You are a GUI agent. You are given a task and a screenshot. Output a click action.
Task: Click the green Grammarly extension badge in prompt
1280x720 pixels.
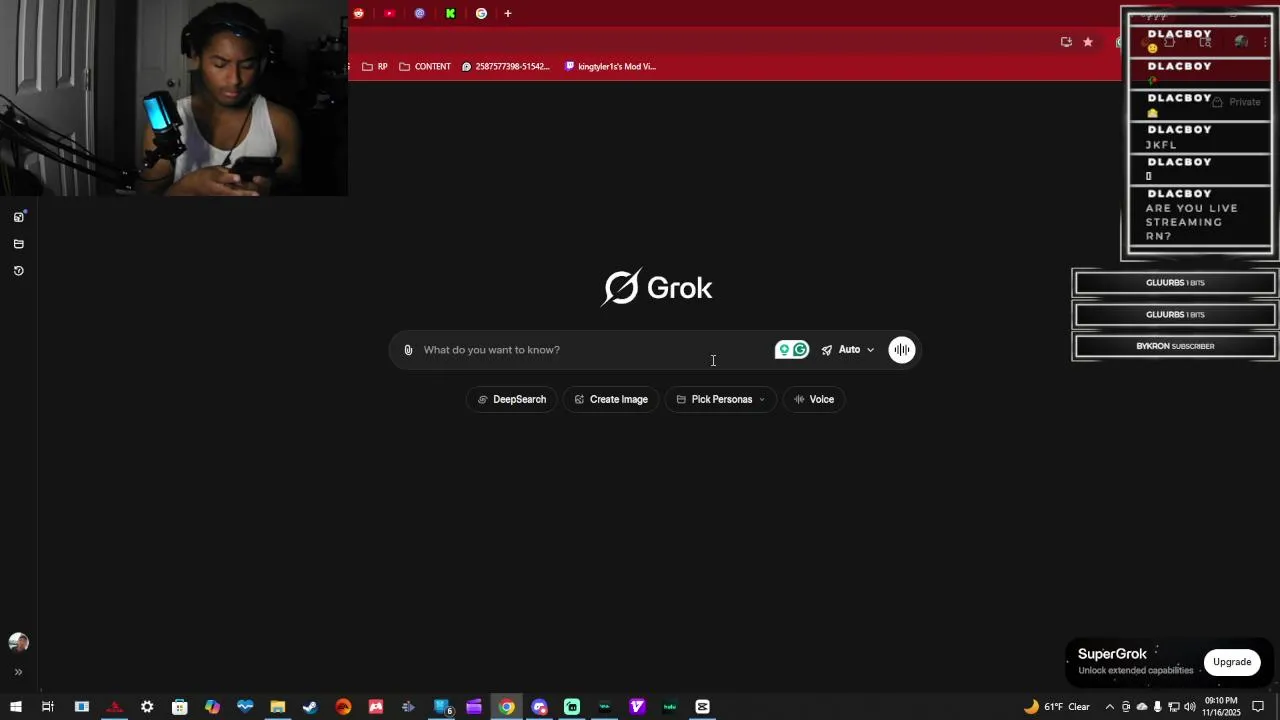(x=792, y=350)
